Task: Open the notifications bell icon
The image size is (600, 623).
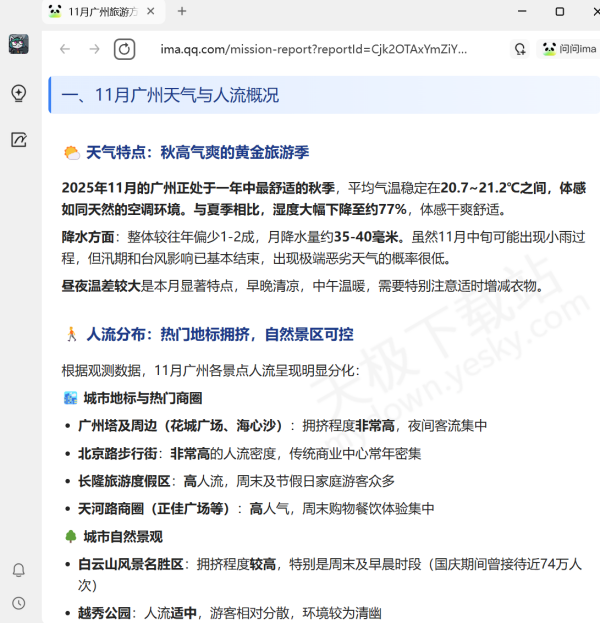Action: pos(19,570)
